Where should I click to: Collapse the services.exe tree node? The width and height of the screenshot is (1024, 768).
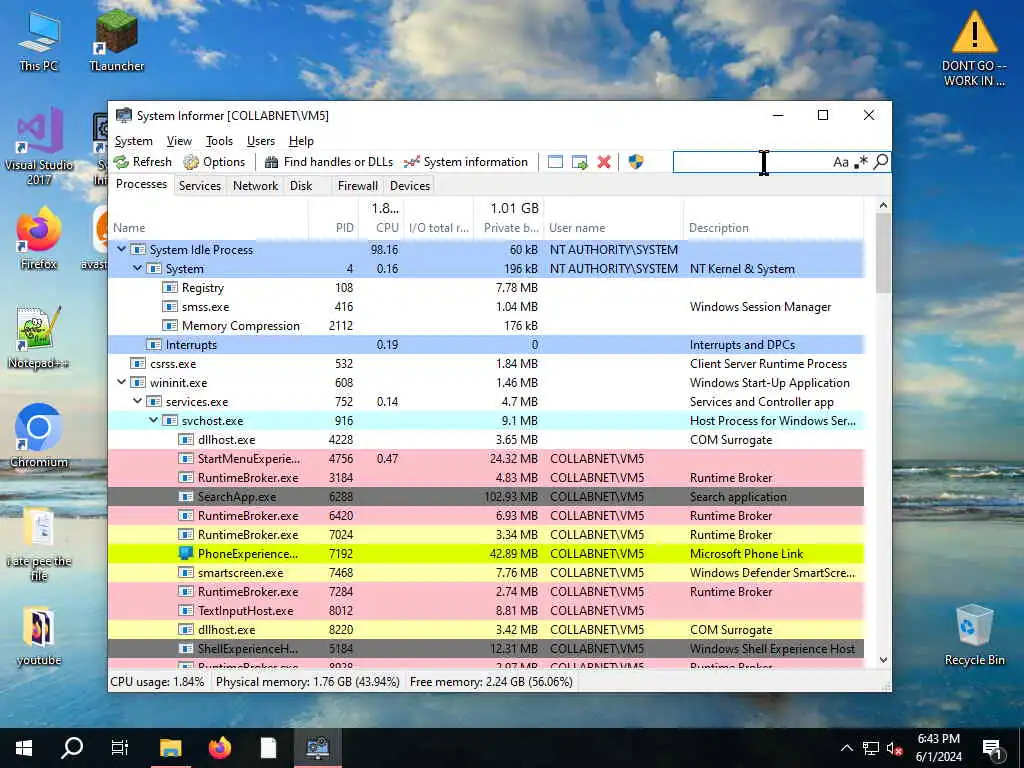(137, 402)
